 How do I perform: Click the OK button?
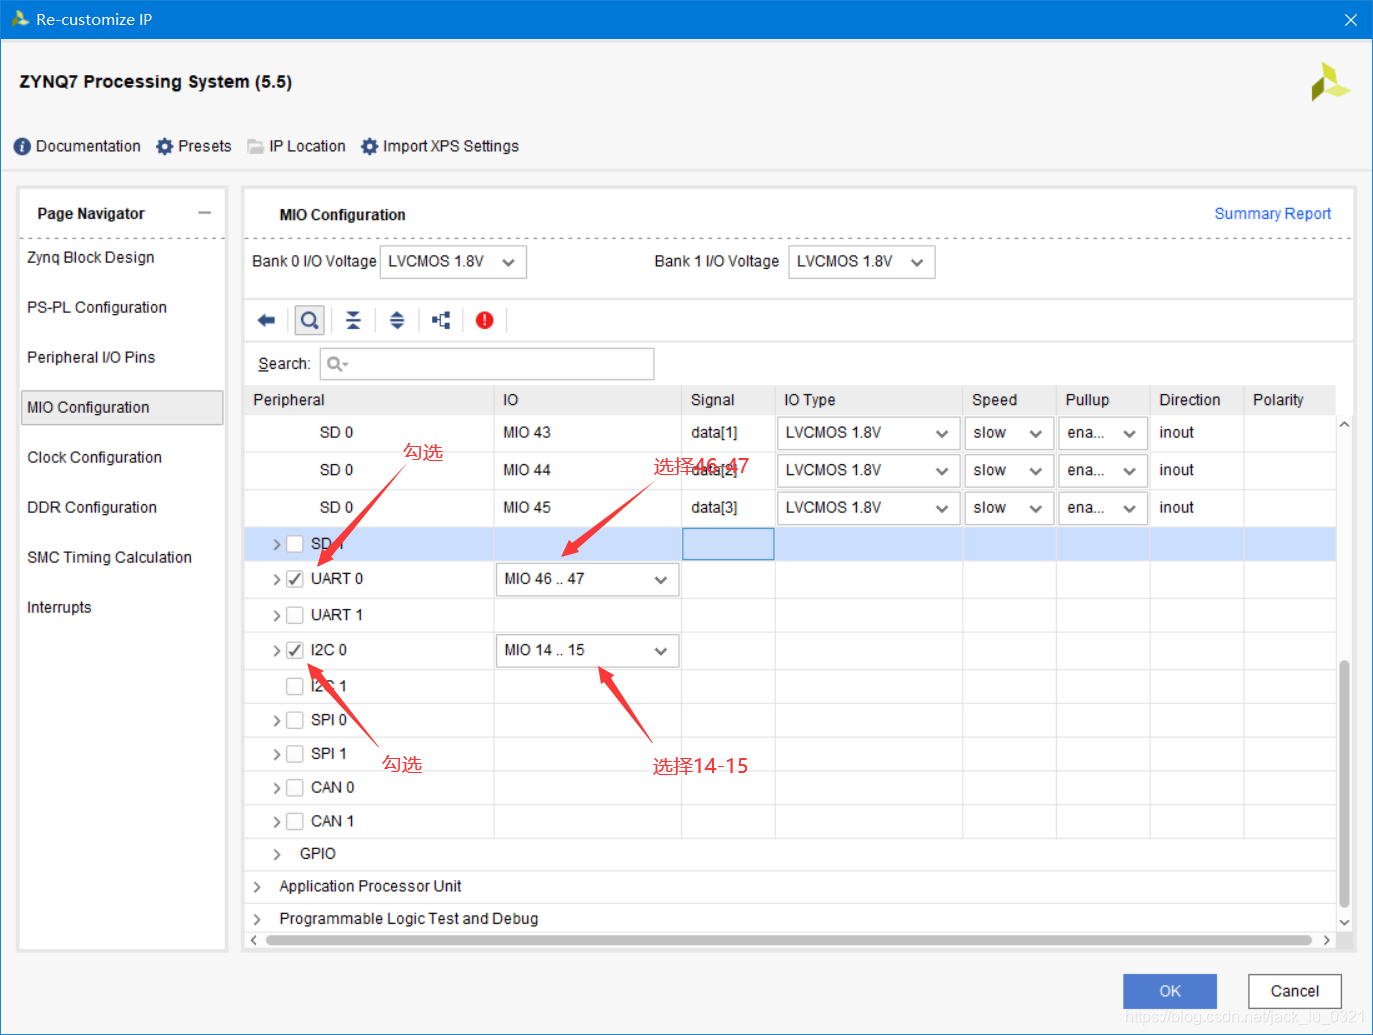click(x=1170, y=991)
